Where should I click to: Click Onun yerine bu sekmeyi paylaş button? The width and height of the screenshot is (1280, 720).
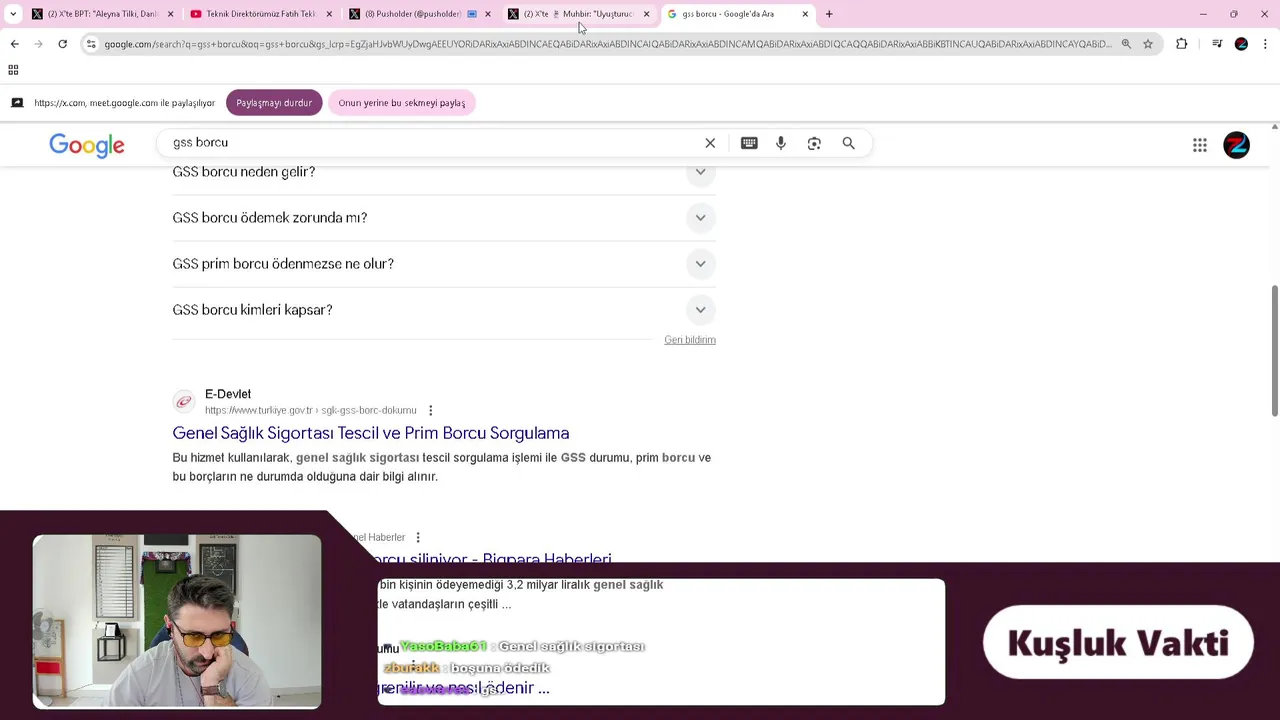click(x=401, y=103)
